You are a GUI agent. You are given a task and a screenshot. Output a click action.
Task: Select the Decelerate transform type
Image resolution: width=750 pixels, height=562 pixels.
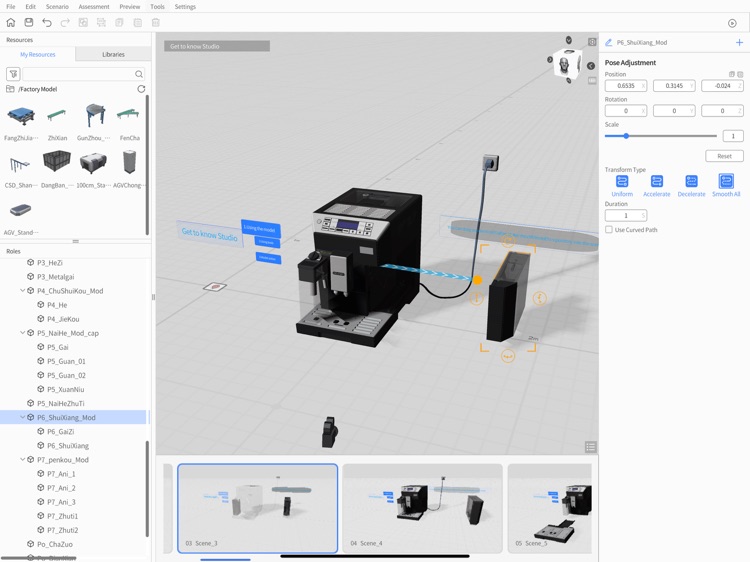(x=691, y=182)
